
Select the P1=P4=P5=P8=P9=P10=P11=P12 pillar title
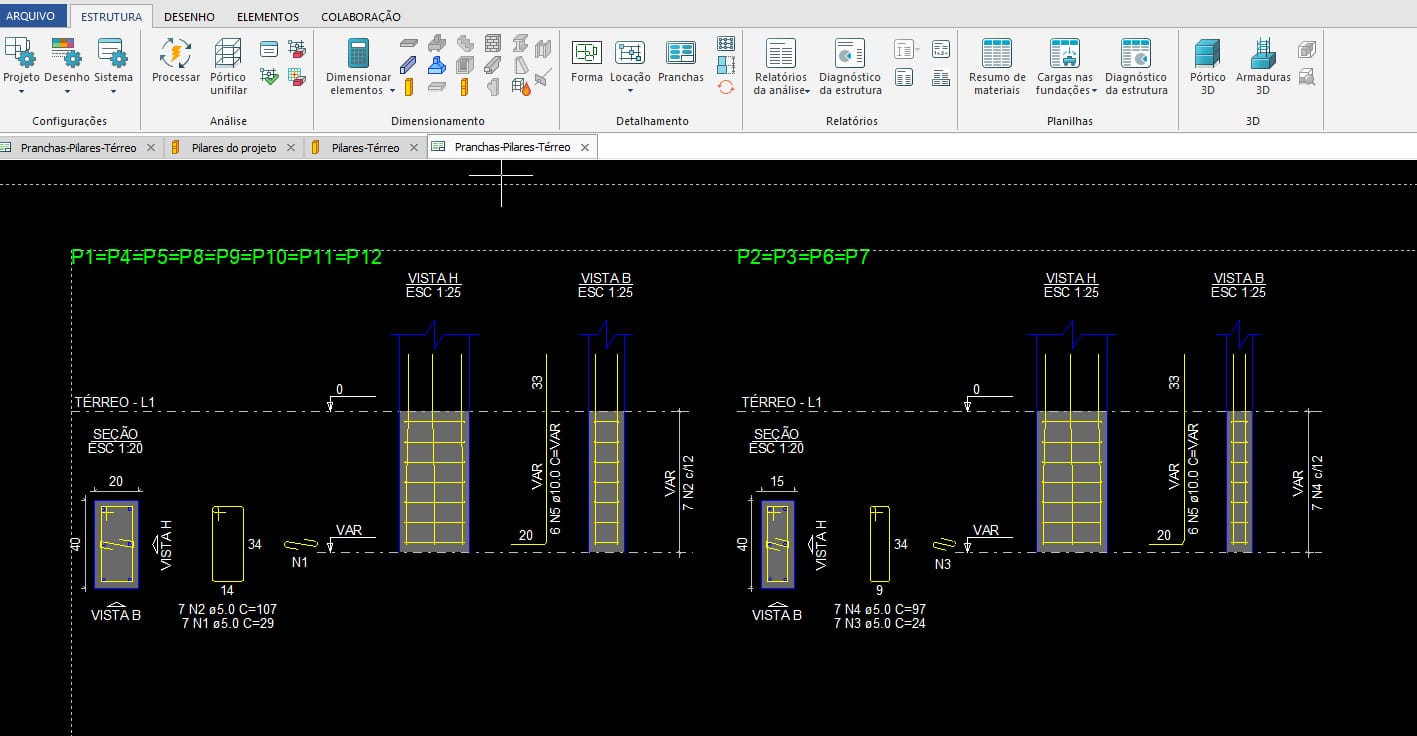(x=226, y=257)
